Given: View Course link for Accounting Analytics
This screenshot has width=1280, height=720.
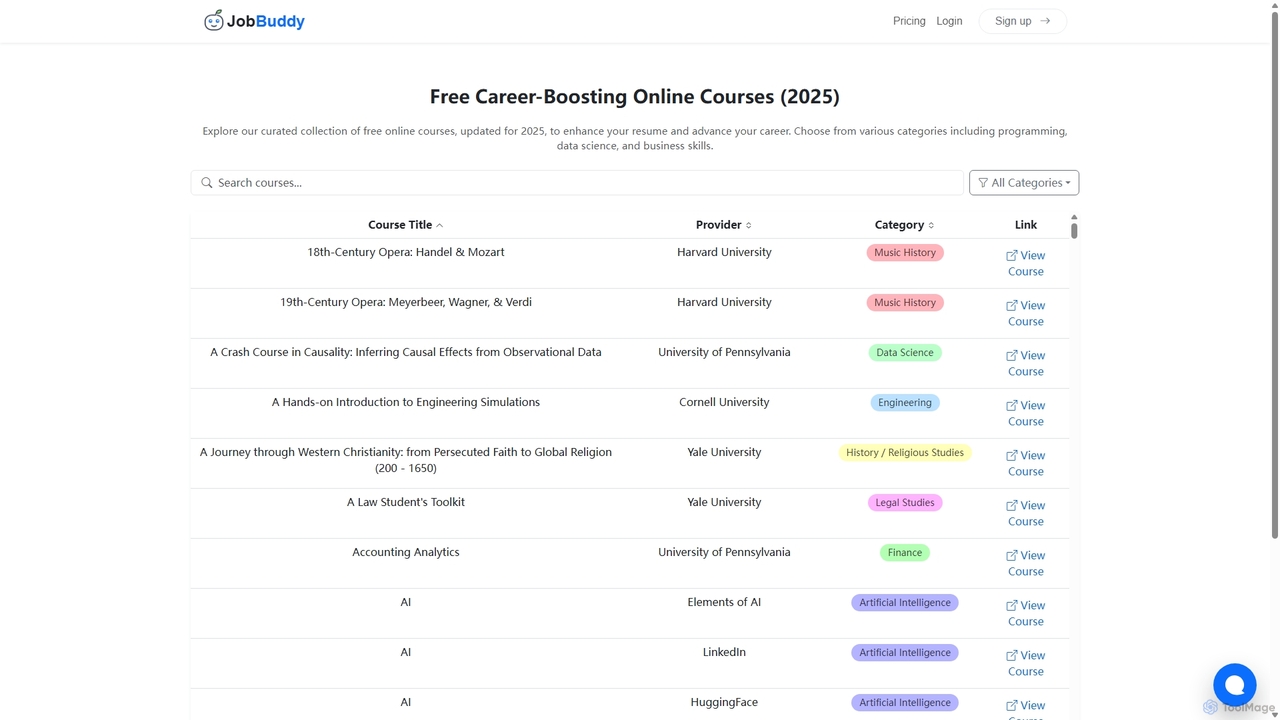Looking at the screenshot, I should pos(1025,563).
